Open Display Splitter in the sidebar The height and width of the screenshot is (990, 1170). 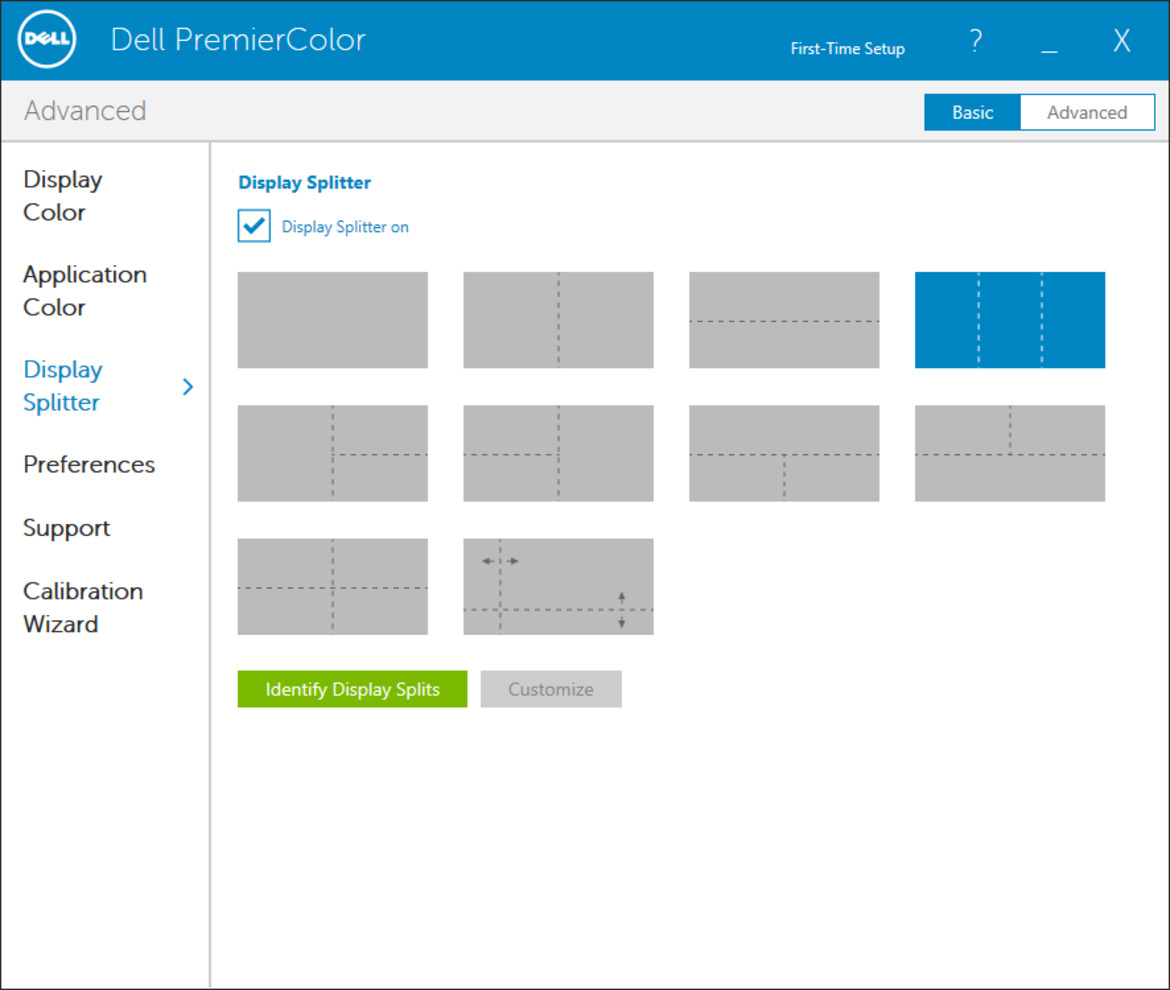click(x=63, y=386)
